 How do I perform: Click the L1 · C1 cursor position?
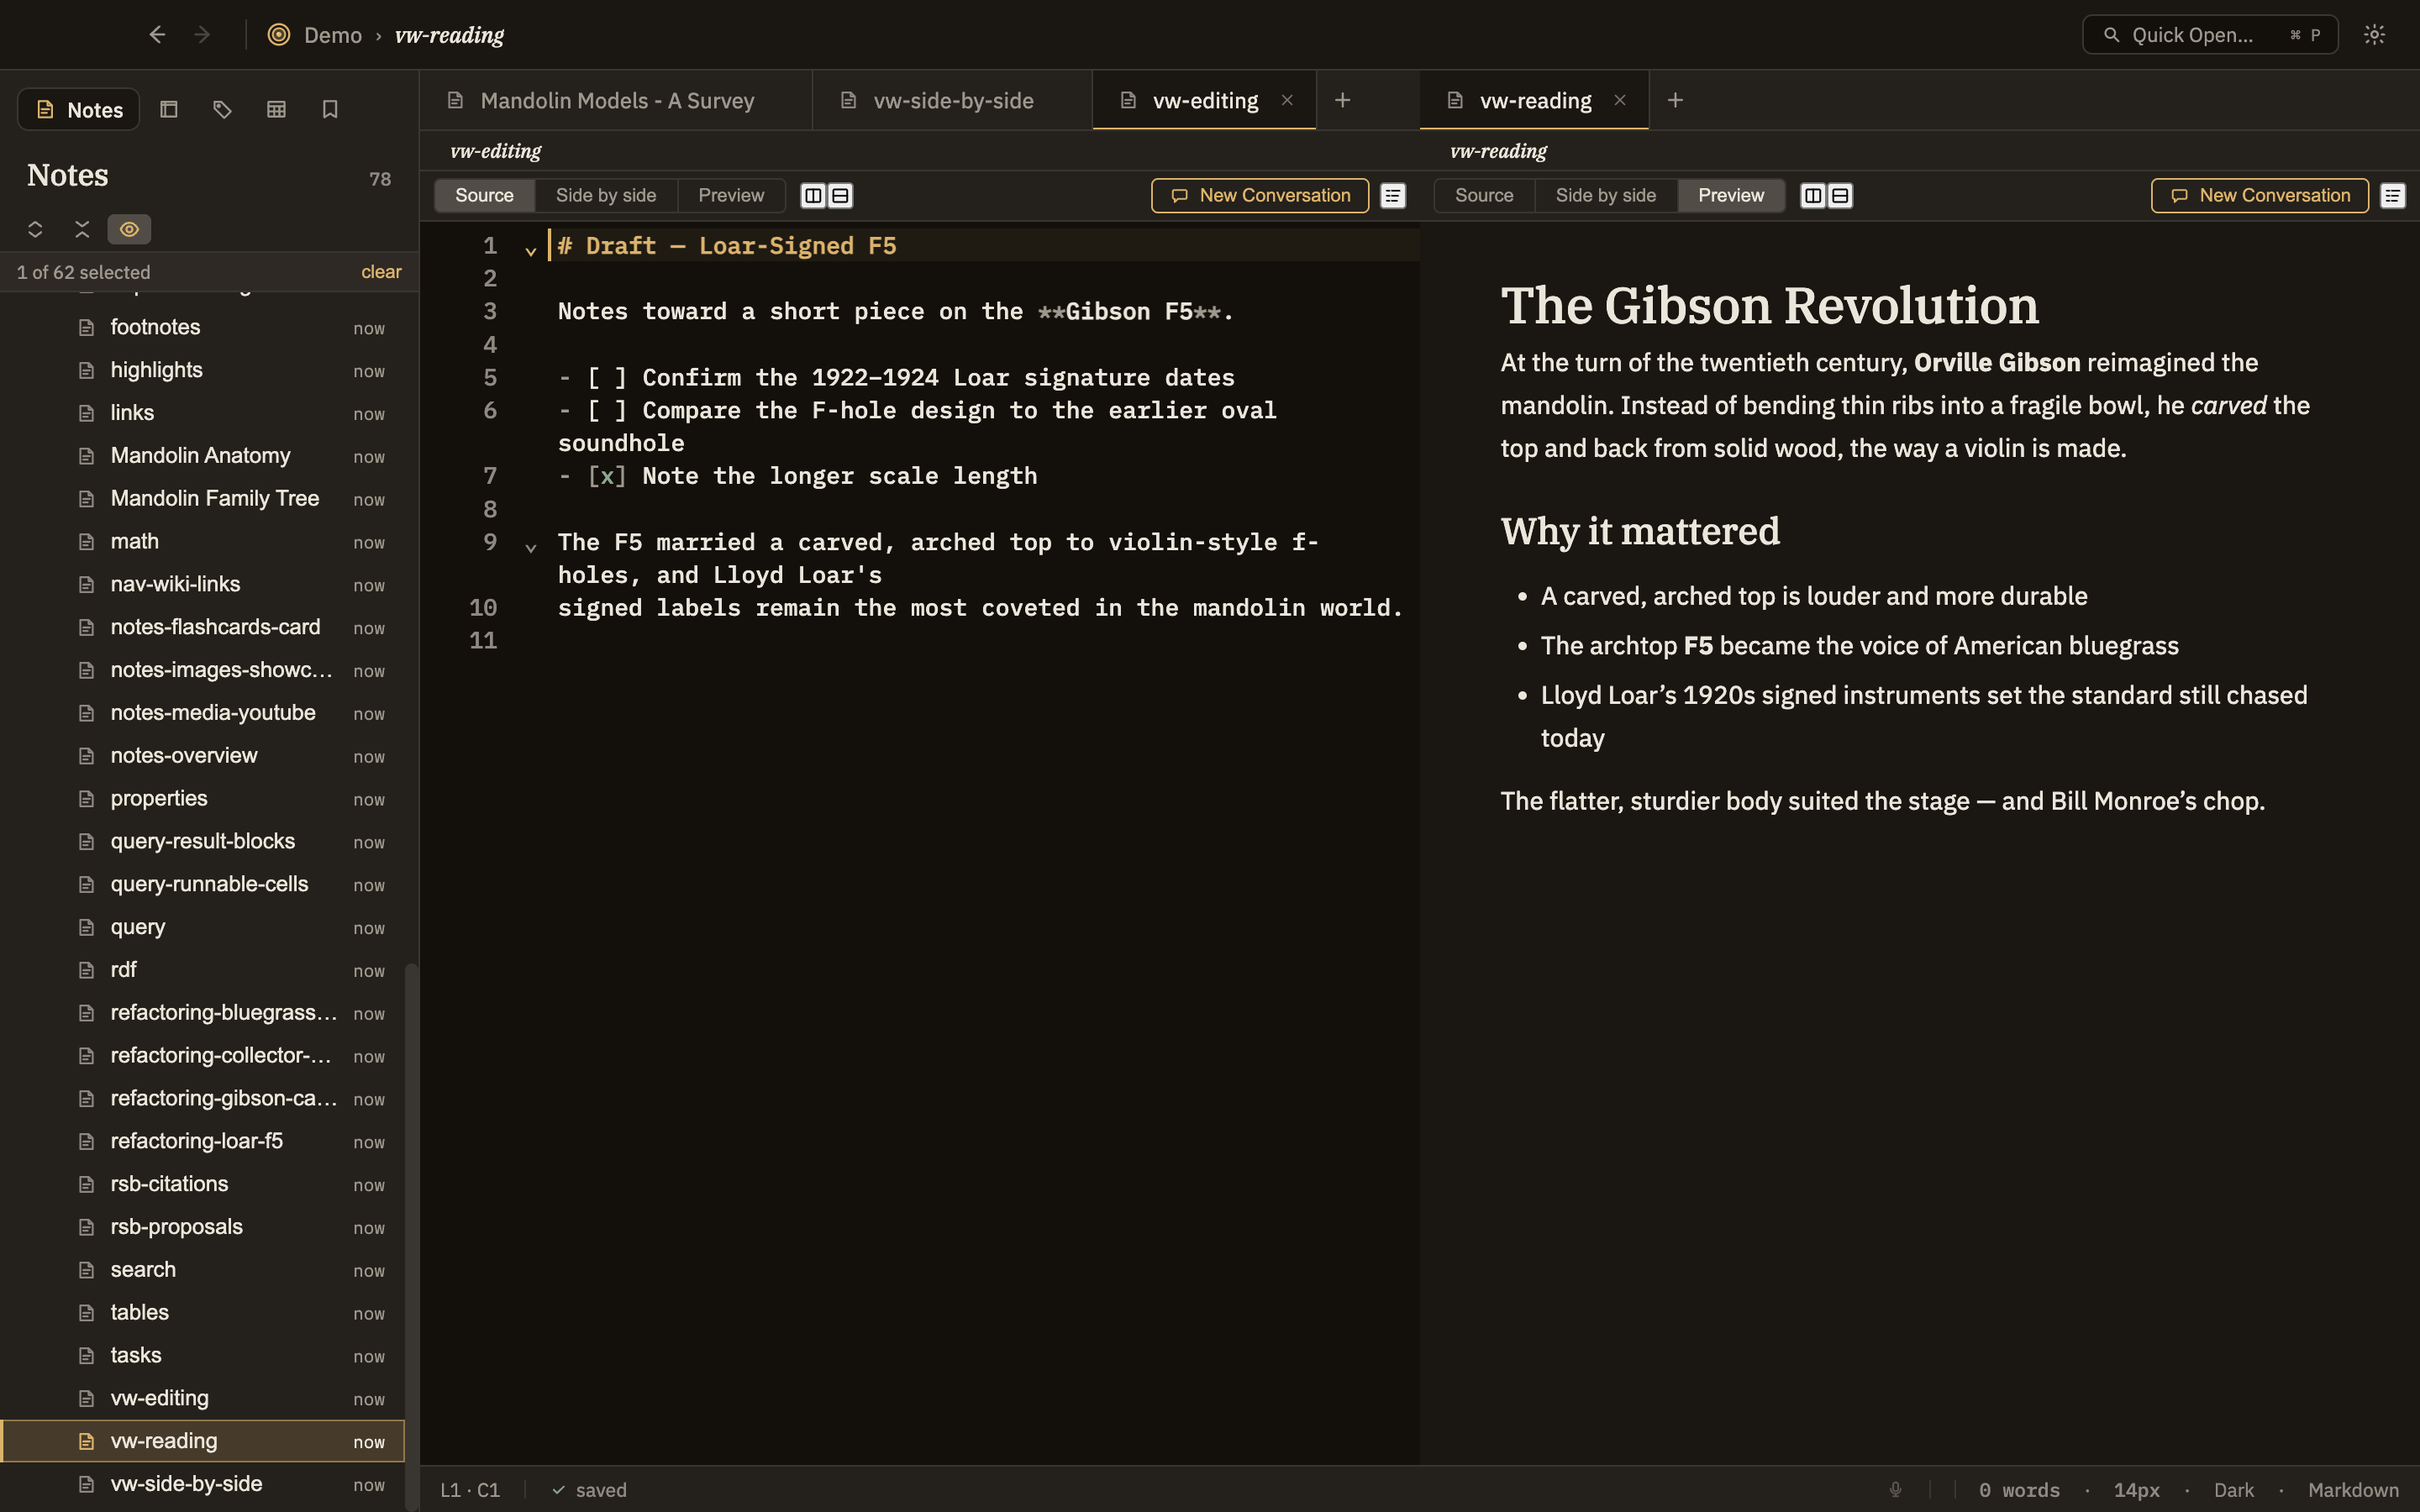(470, 1490)
